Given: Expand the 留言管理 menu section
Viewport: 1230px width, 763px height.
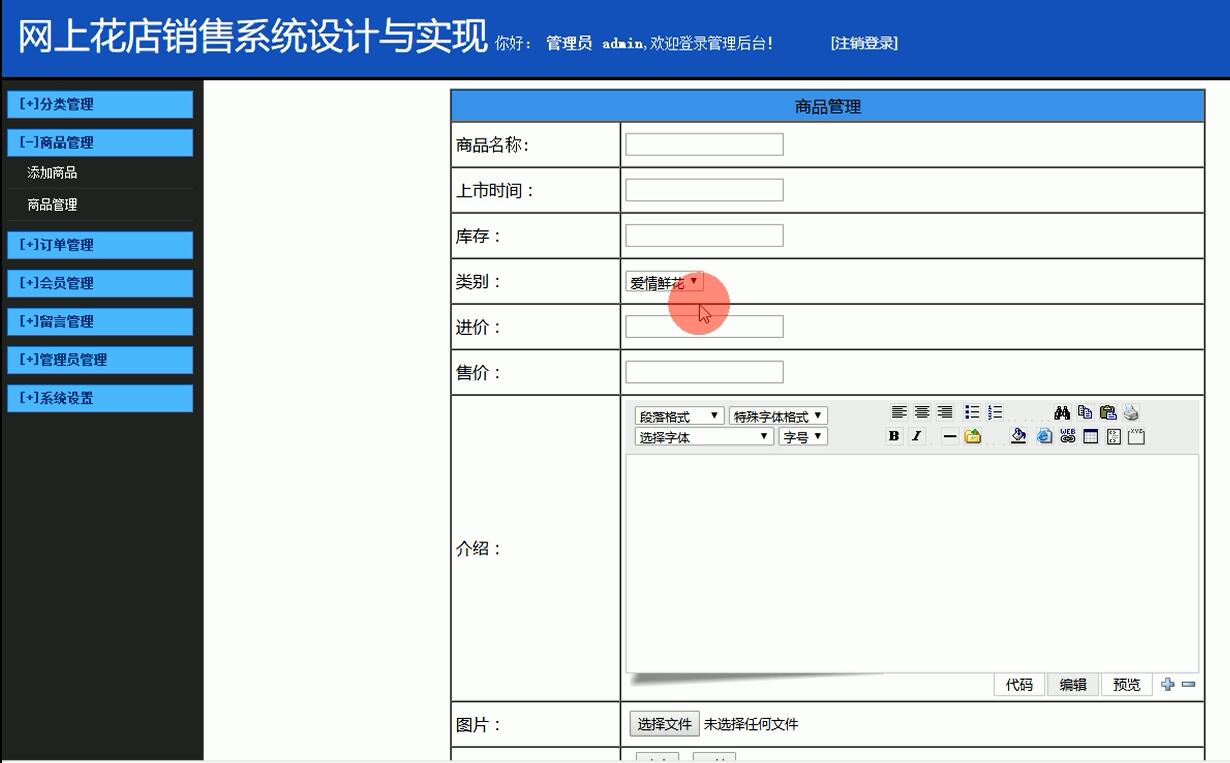Looking at the screenshot, I should [x=99, y=321].
